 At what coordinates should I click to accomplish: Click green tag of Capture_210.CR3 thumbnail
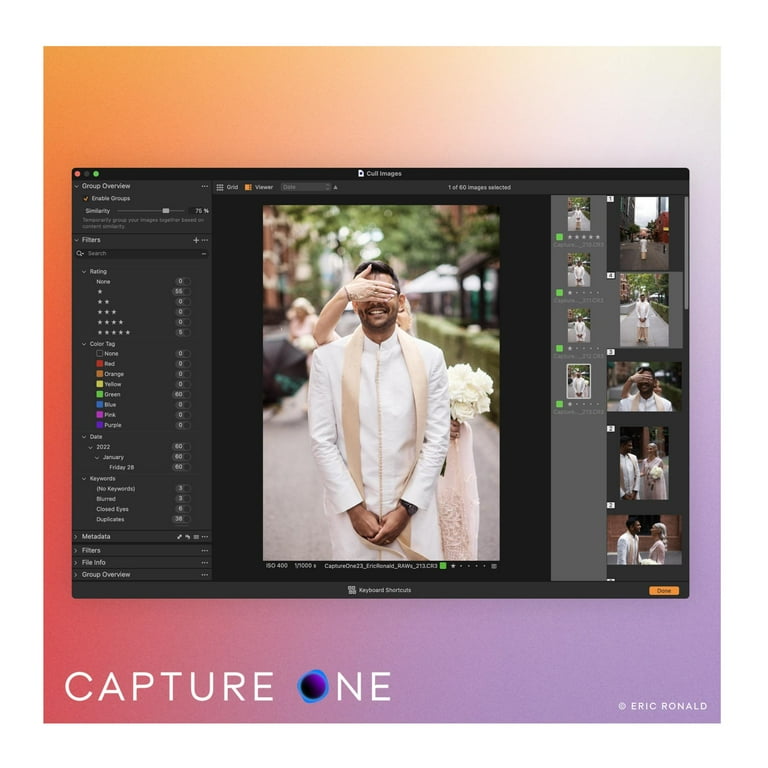click(559, 237)
